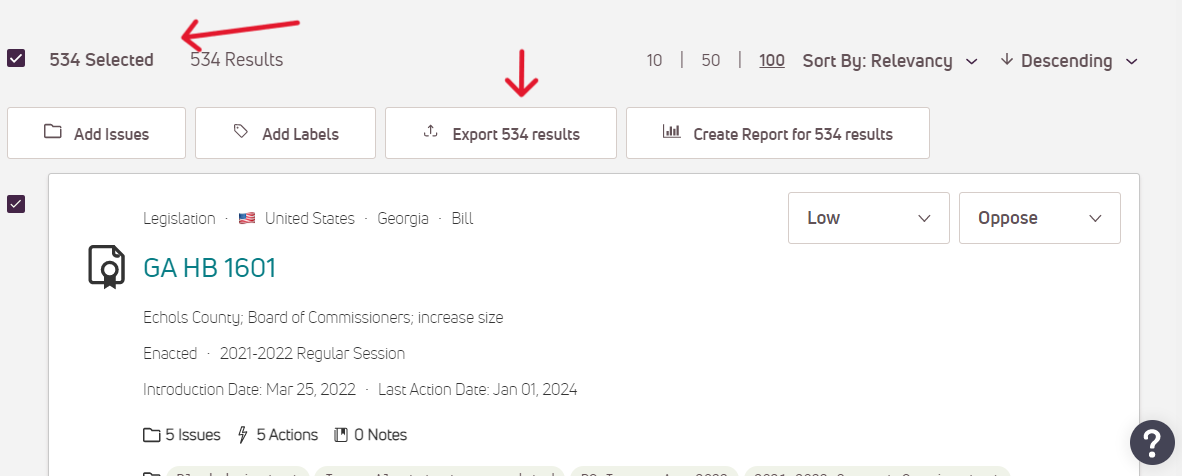Click the export upload arrow icon

click(x=430, y=132)
